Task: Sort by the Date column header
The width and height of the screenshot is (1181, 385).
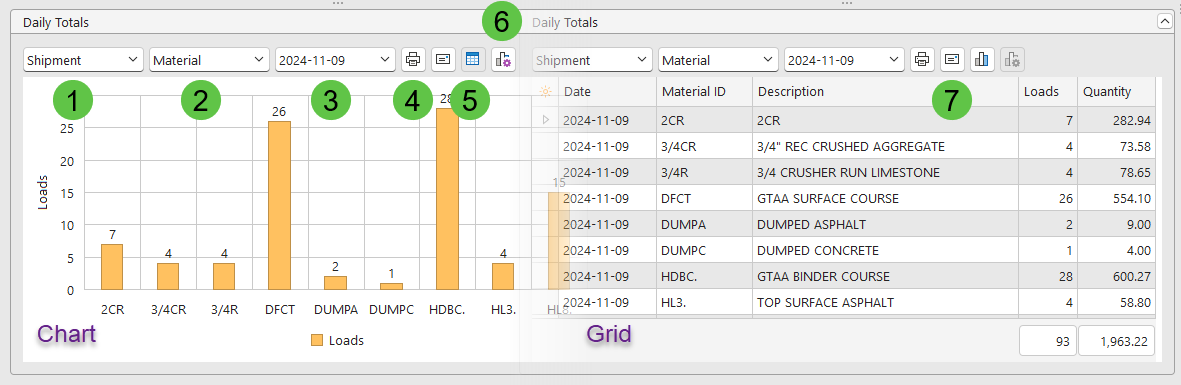Action: coord(608,92)
